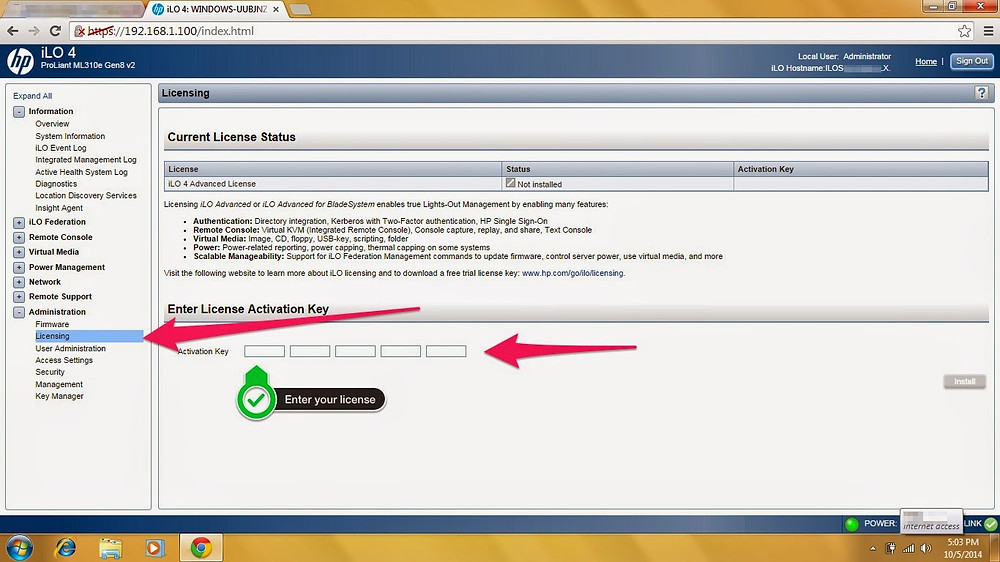Screen dimensions: 1000x562
Task: Open Access Settings page
Action: (x=64, y=360)
